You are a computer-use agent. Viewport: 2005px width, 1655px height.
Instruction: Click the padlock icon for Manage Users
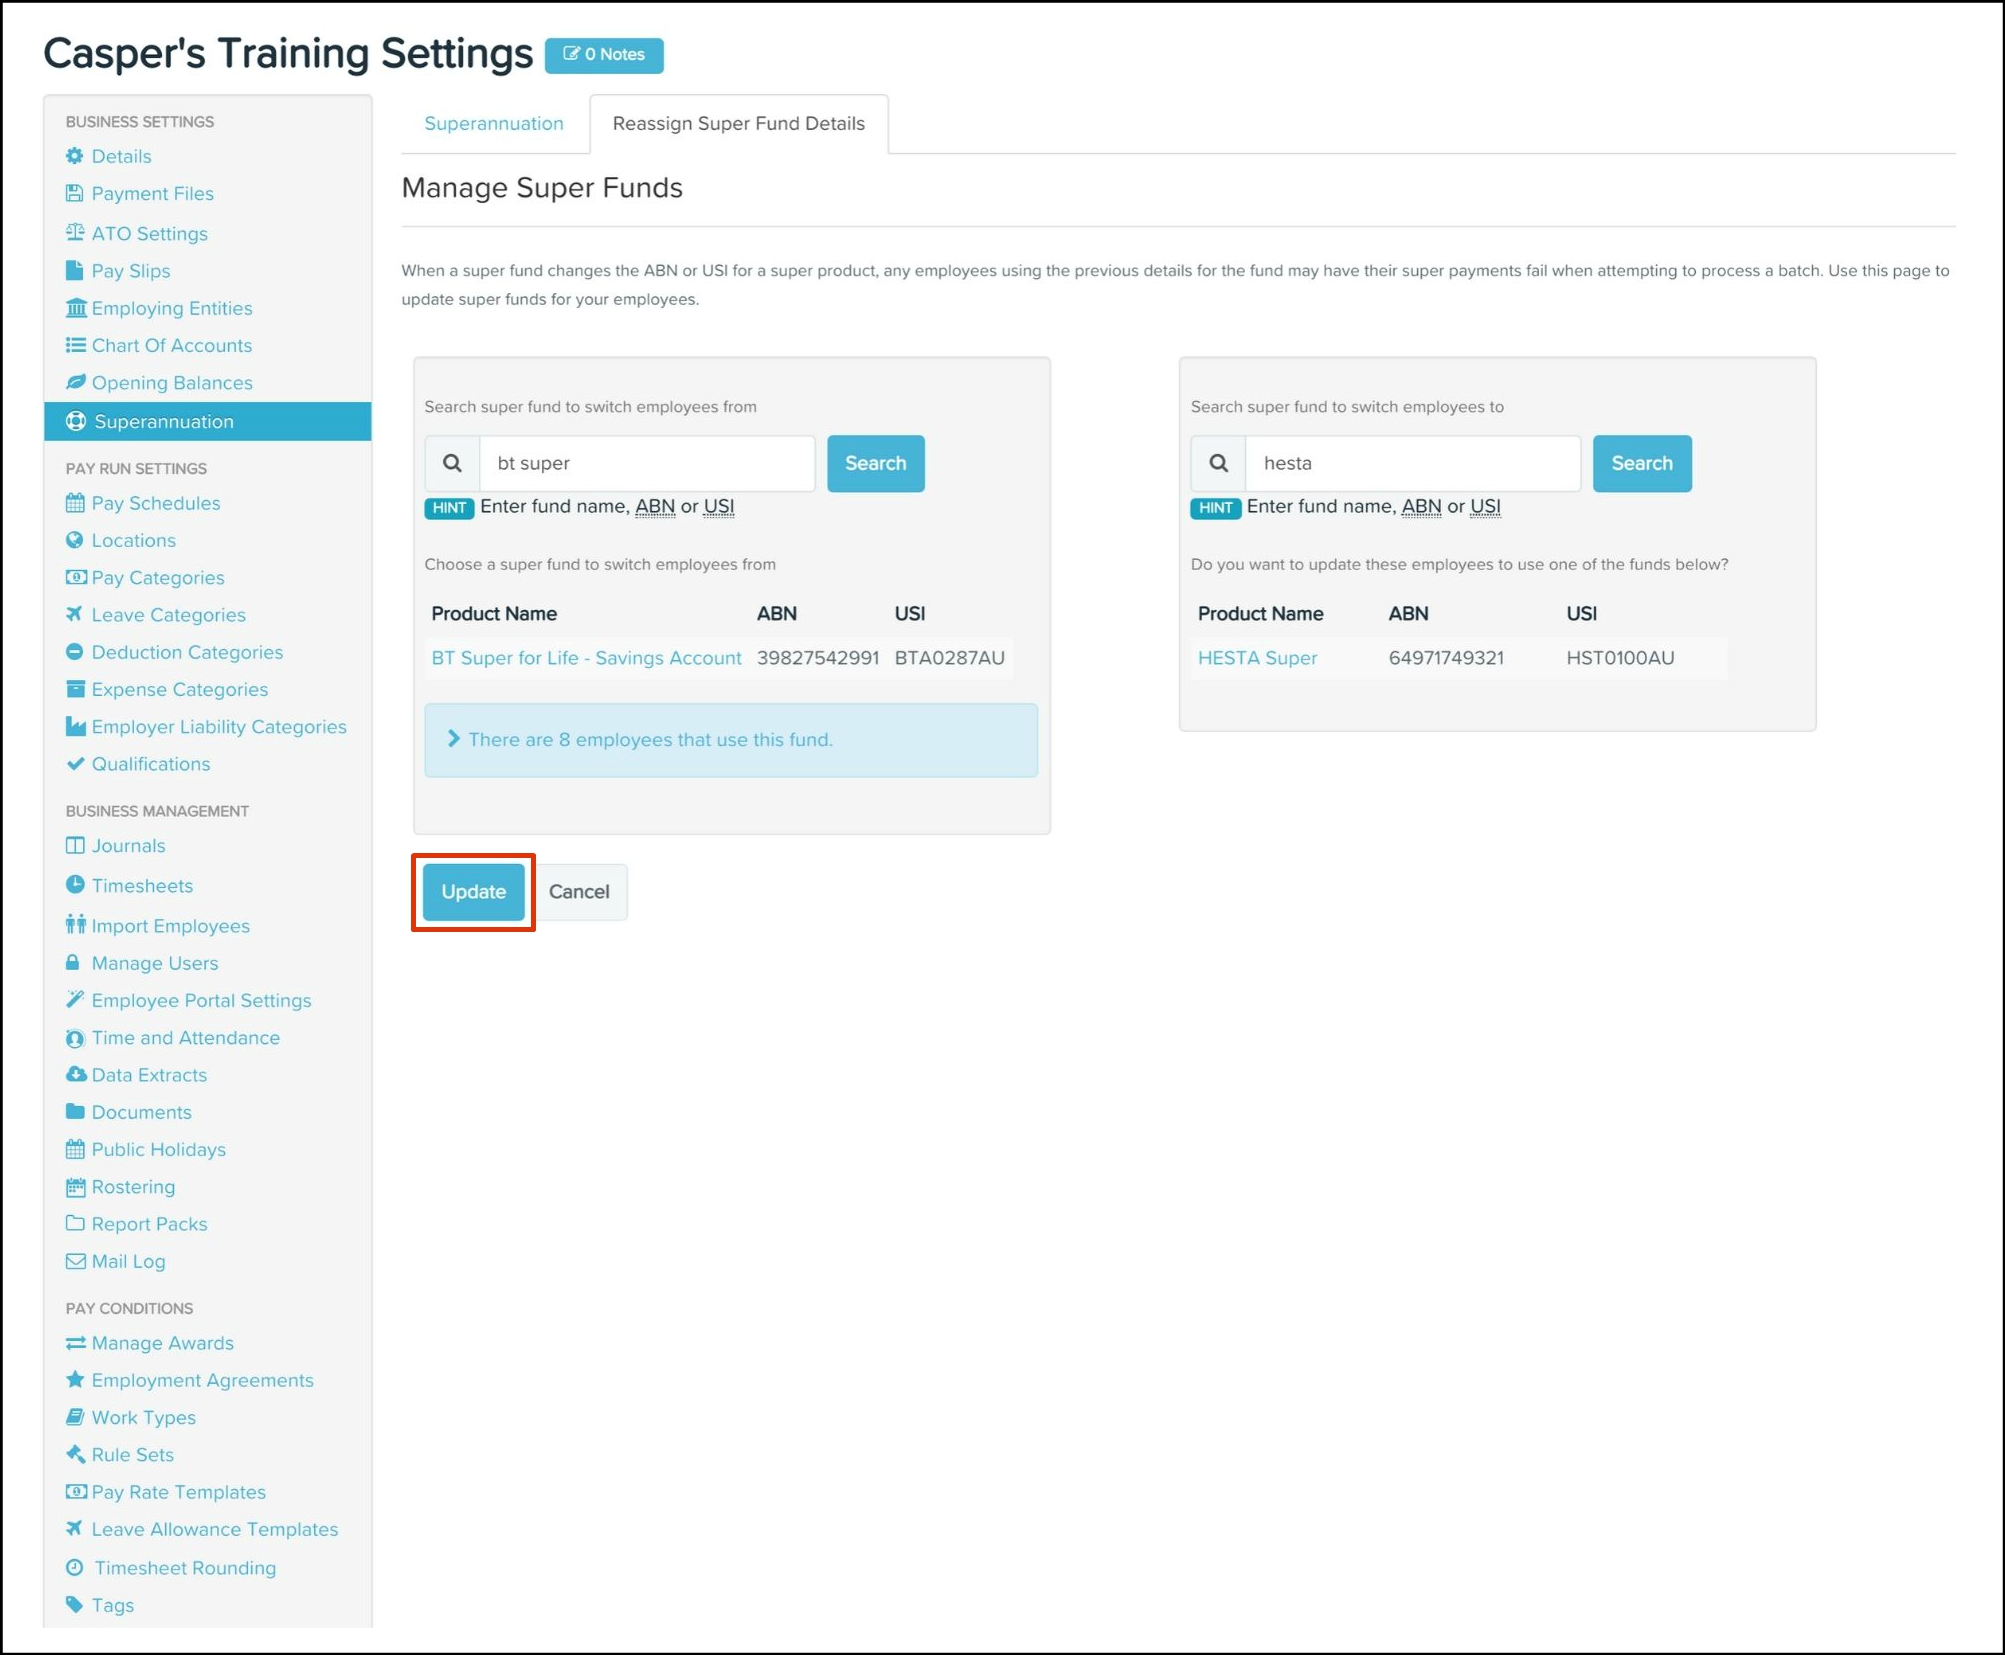click(x=72, y=962)
